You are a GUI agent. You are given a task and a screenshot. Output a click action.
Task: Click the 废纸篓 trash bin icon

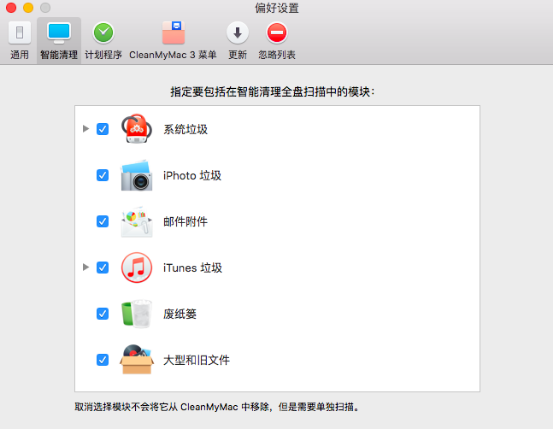pos(137,314)
